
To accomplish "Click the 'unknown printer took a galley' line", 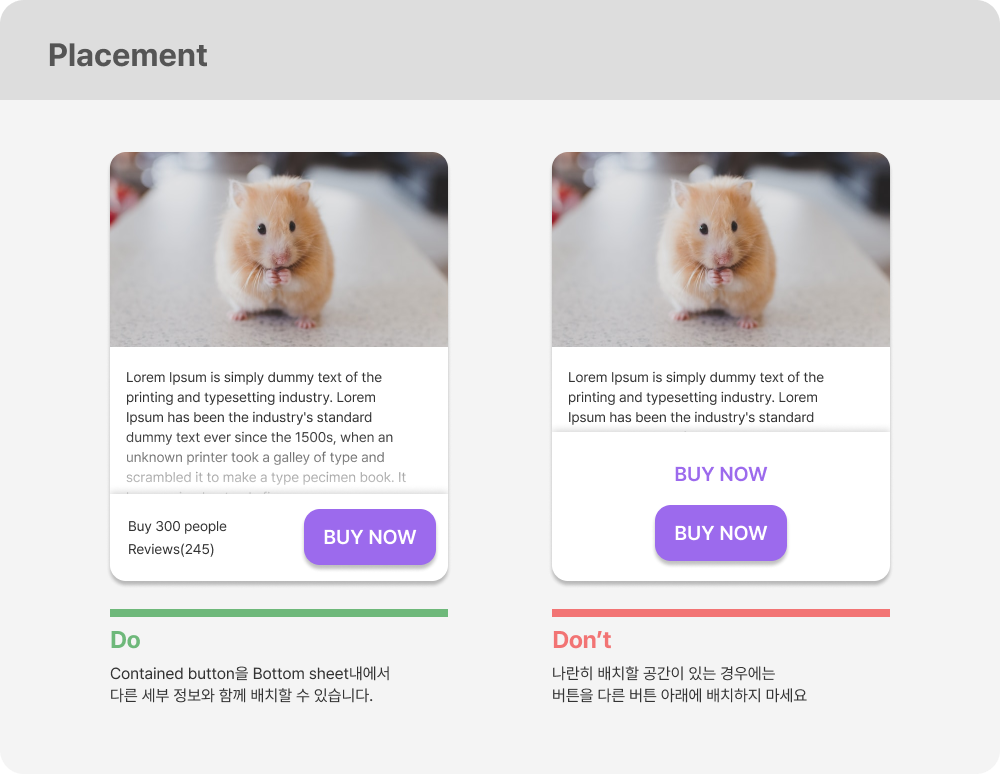I will pos(255,457).
